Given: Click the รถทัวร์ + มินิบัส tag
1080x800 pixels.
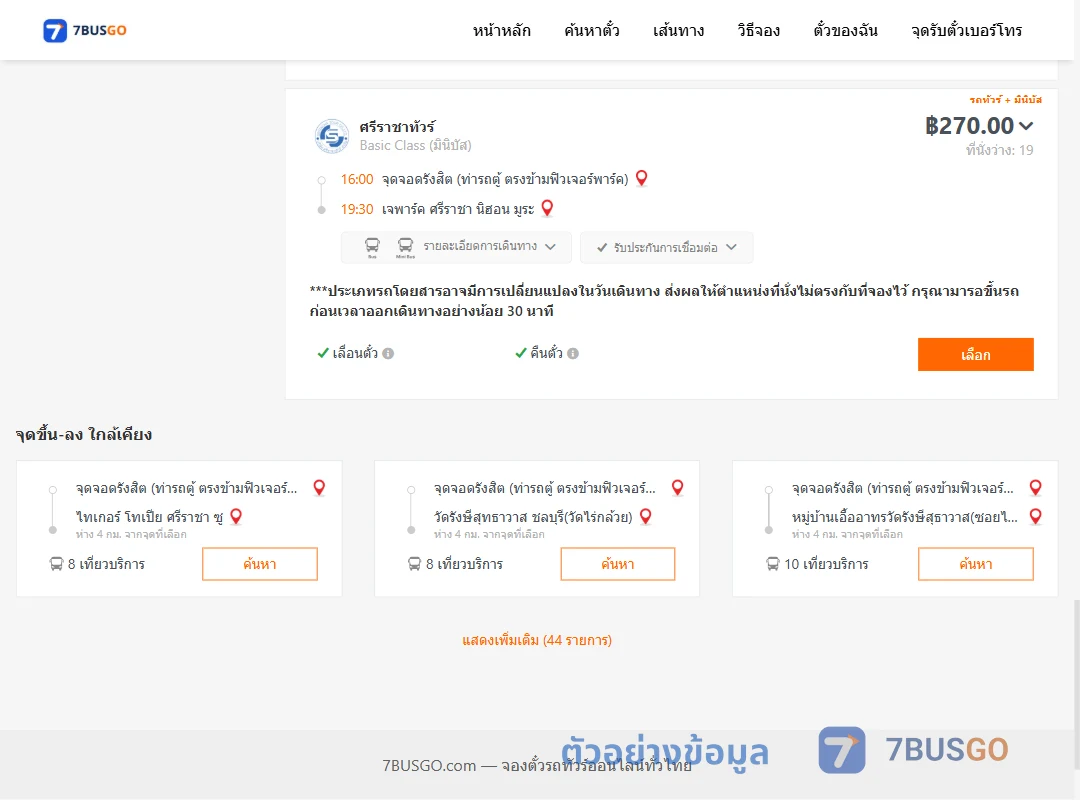Looking at the screenshot, I should click(x=1006, y=100).
